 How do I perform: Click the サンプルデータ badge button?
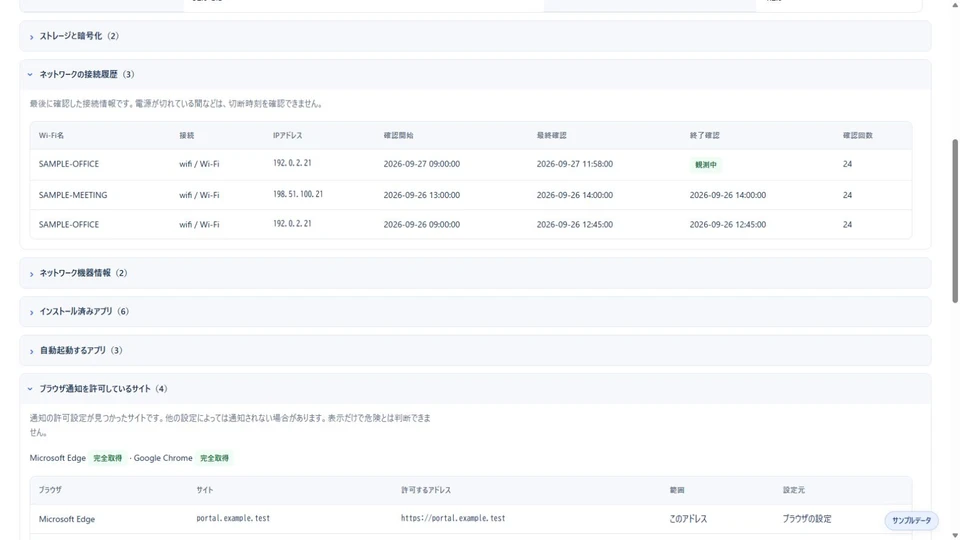[911, 520]
